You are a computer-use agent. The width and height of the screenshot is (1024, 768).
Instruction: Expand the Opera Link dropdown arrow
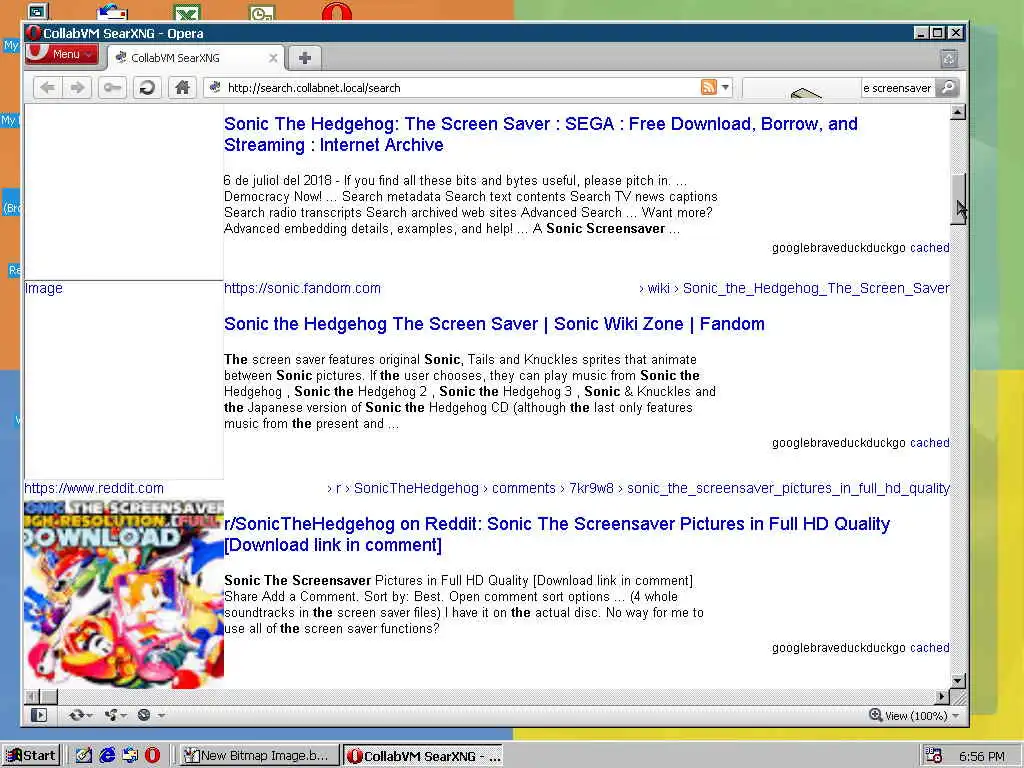pyautogui.click(x=89, y=716)
